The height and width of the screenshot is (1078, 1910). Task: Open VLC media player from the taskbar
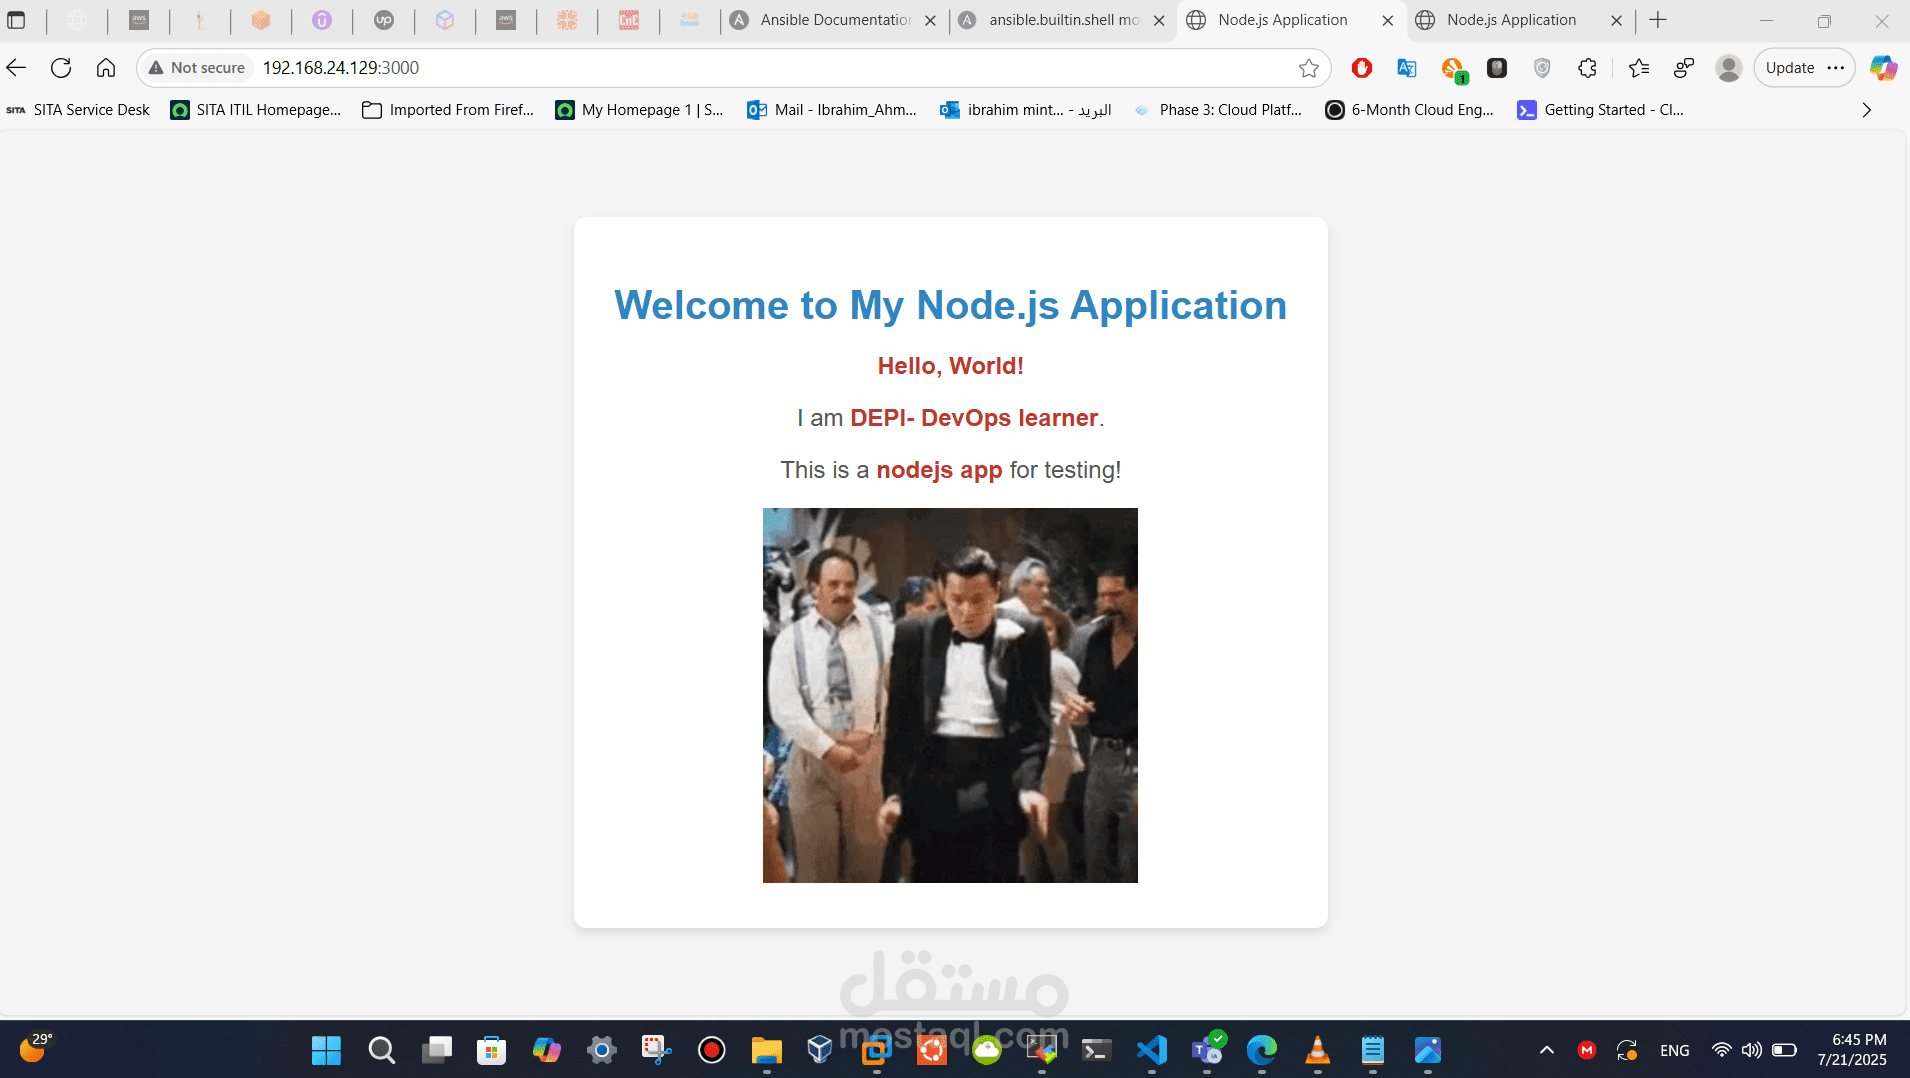1318,1050
